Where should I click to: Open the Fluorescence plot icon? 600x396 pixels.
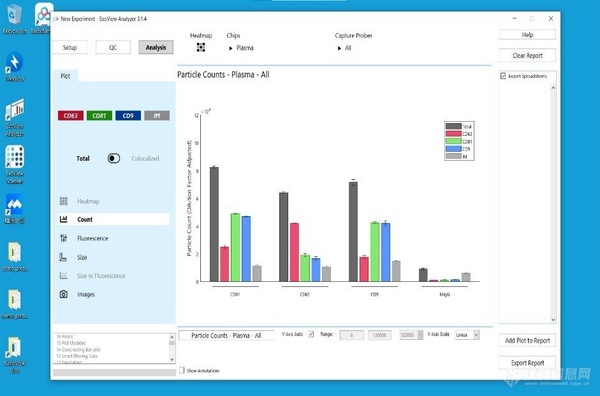(x=64, y=238)
